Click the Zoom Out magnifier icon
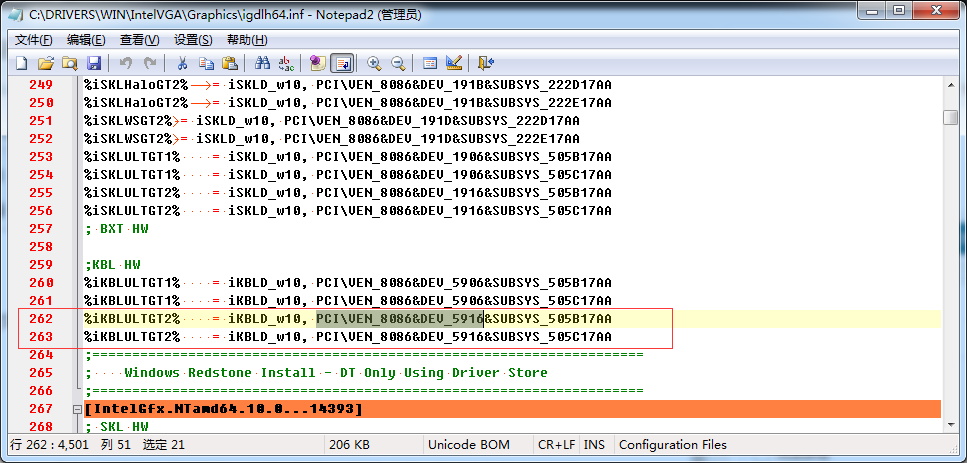The width and height of the screenshot is (967, 463). pos(397,63)
